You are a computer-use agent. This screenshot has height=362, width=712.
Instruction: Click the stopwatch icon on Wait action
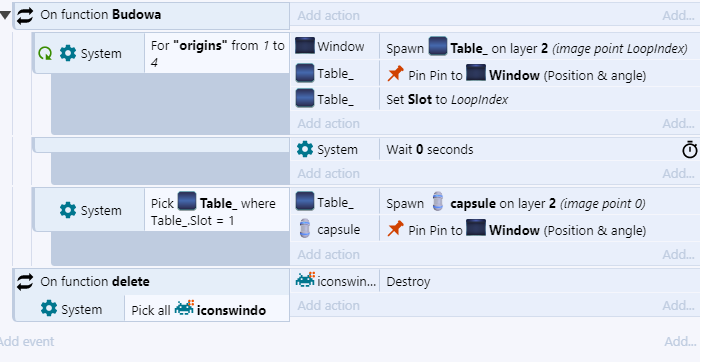[x=690, y=149]
